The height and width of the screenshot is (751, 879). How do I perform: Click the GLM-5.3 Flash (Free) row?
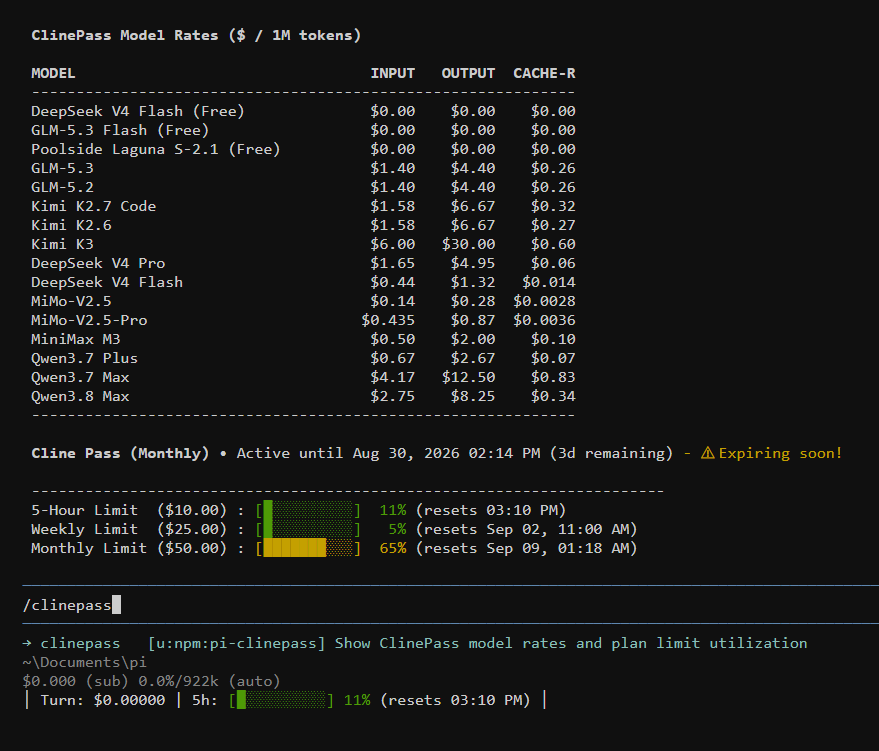pos(303,131)
